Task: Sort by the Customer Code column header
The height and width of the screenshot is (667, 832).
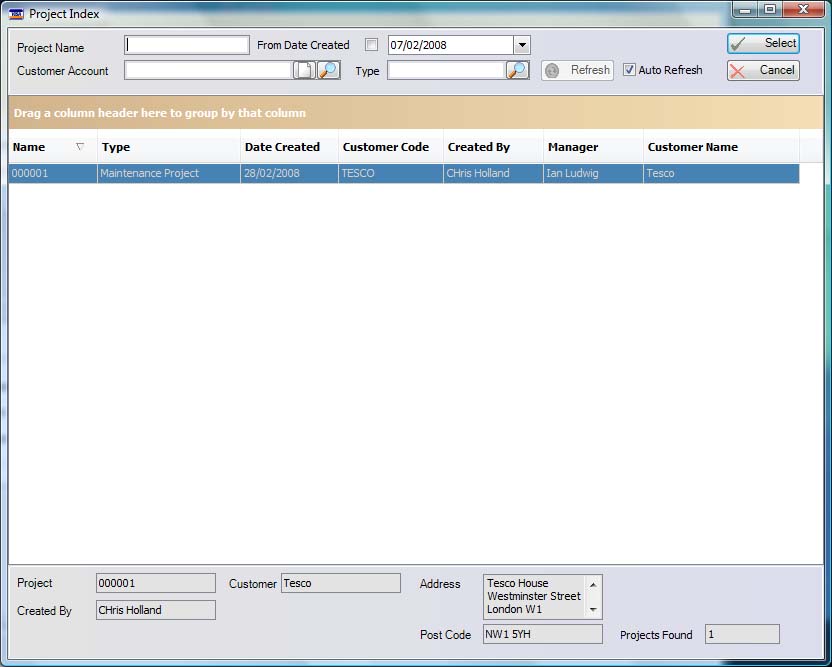Action: (386, 147)
